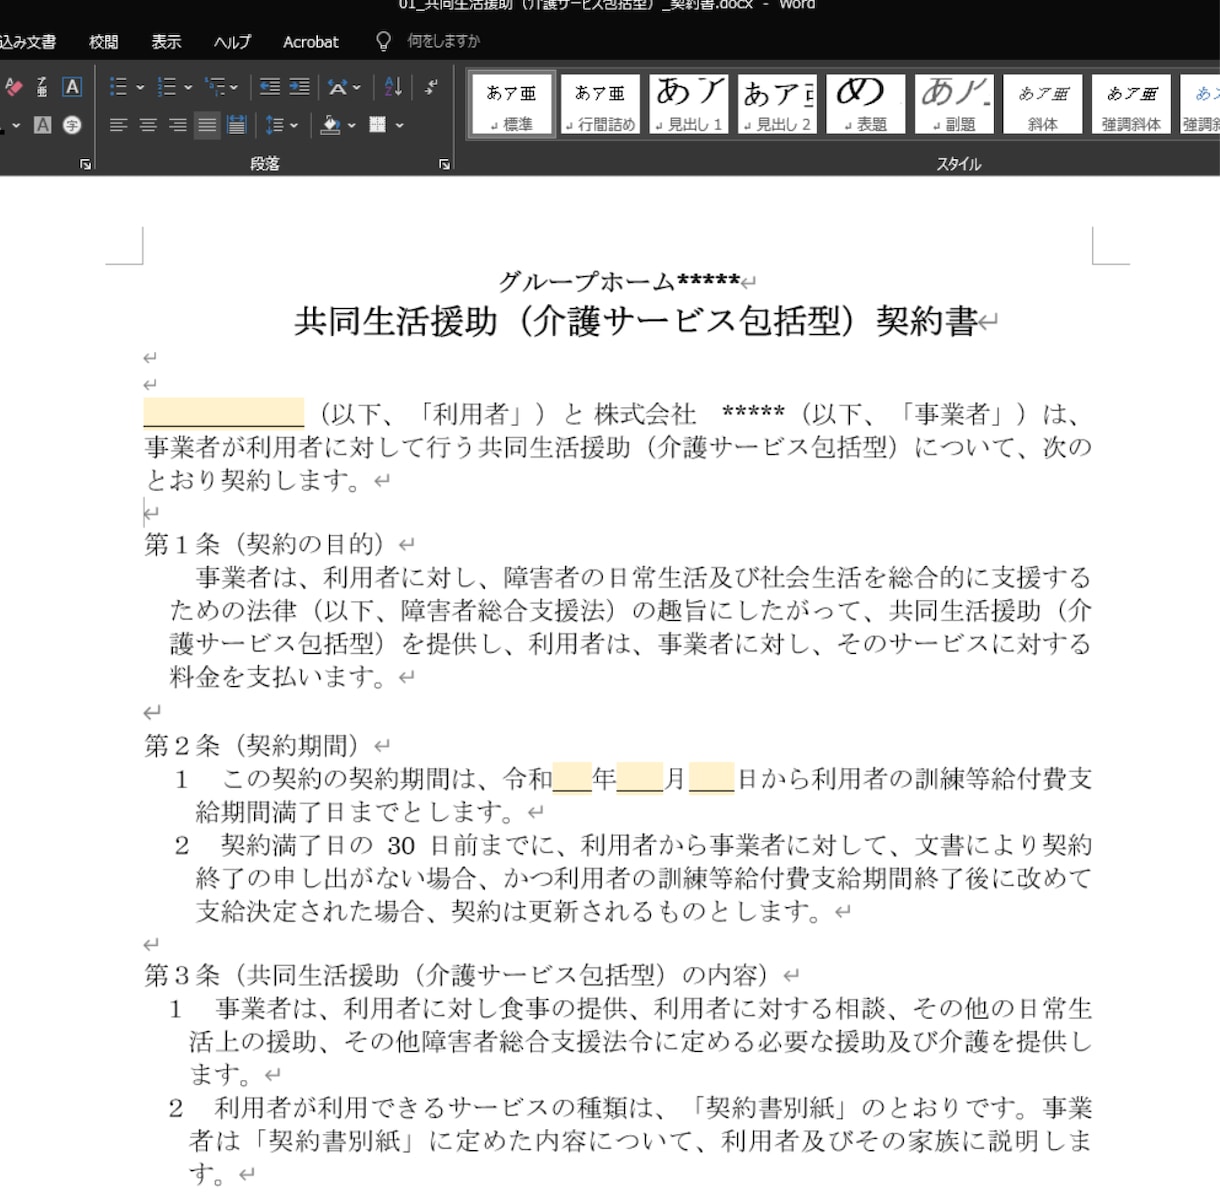Screen dimensions: 1220x1200
Task: Apply the 副題 (Subtitle) style
Action: pyautogui.click(x=954, y=104)
